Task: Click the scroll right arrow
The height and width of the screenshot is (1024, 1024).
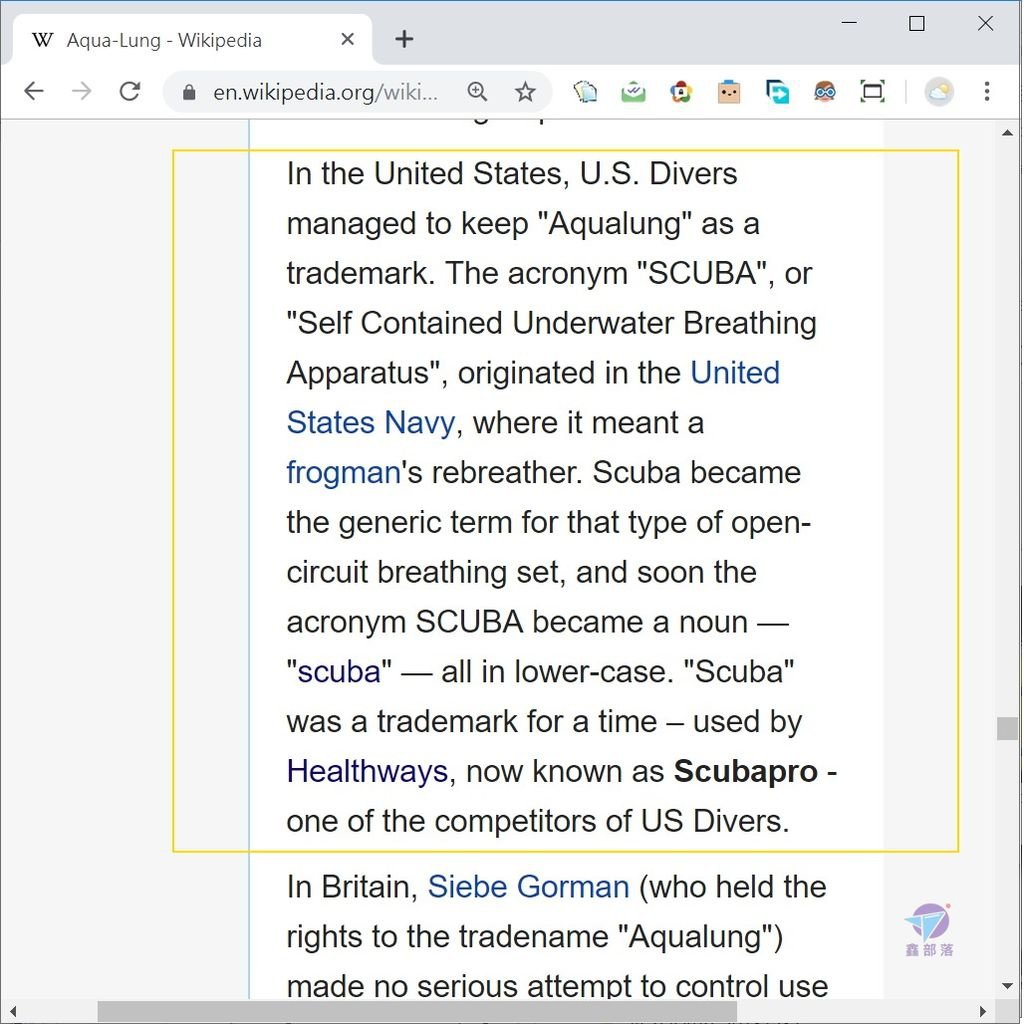Action: (x=983, y=1012)
